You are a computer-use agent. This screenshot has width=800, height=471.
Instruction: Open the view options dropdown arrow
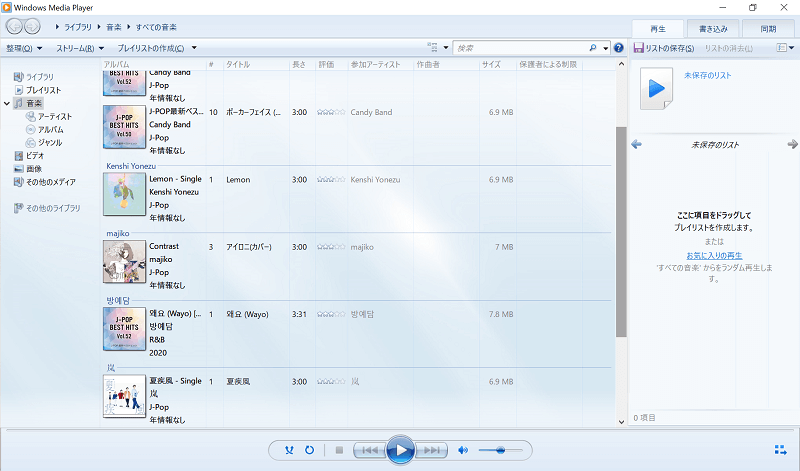tap(445, 48)
